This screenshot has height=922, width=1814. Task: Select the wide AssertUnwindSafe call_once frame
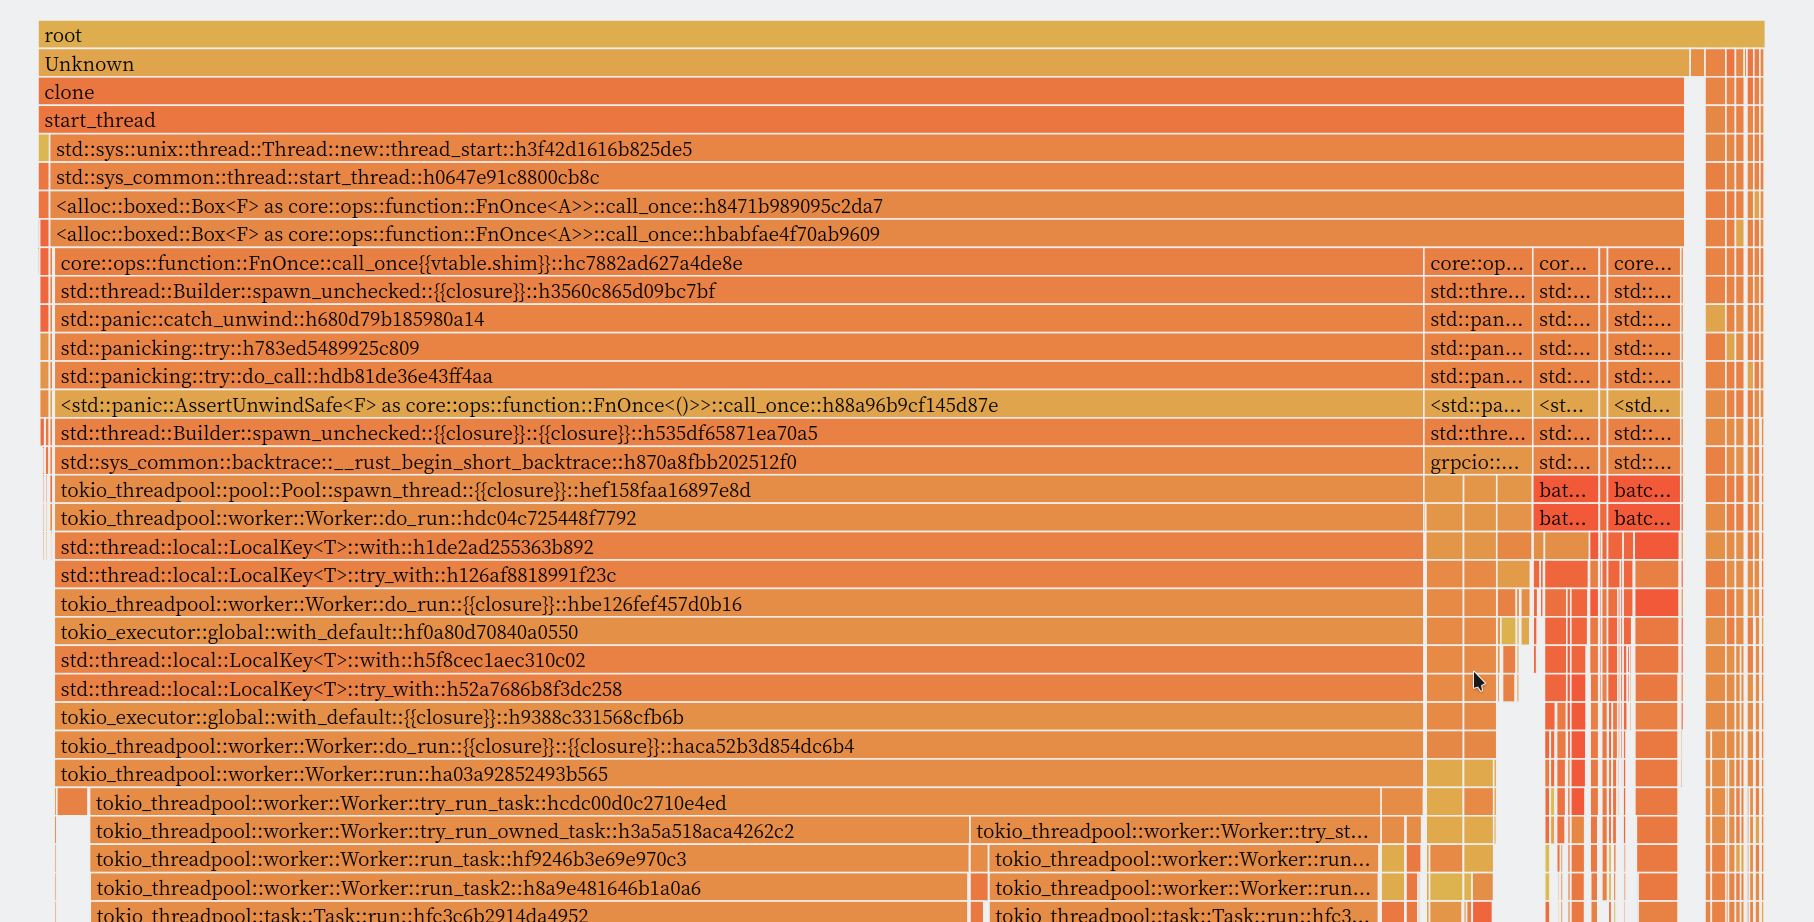pyautogui.click(x=739, y=405)
